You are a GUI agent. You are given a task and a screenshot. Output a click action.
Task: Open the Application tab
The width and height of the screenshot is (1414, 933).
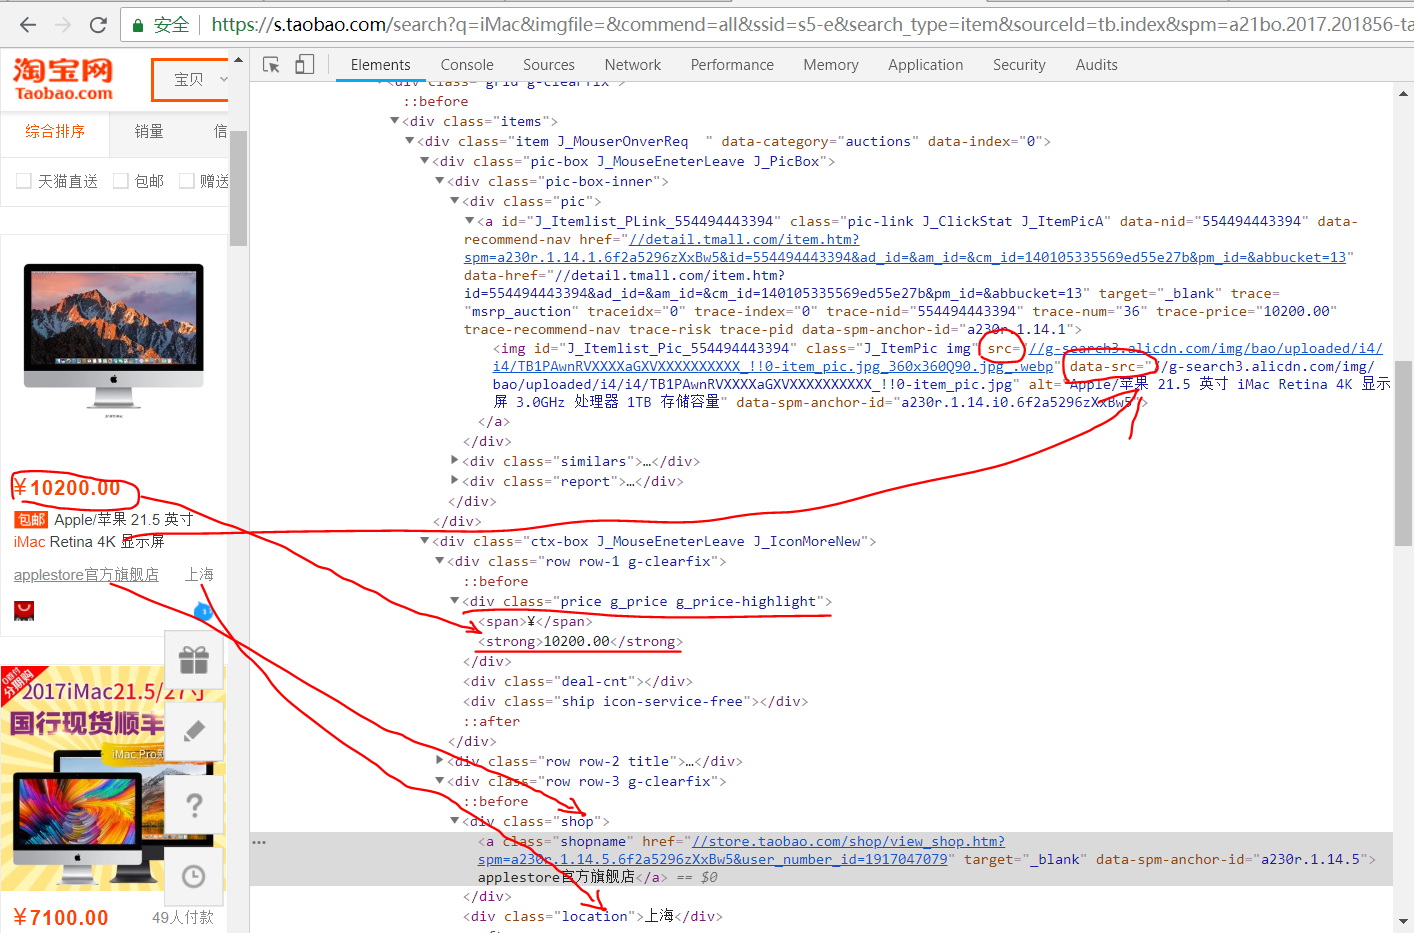click(926, 65)
